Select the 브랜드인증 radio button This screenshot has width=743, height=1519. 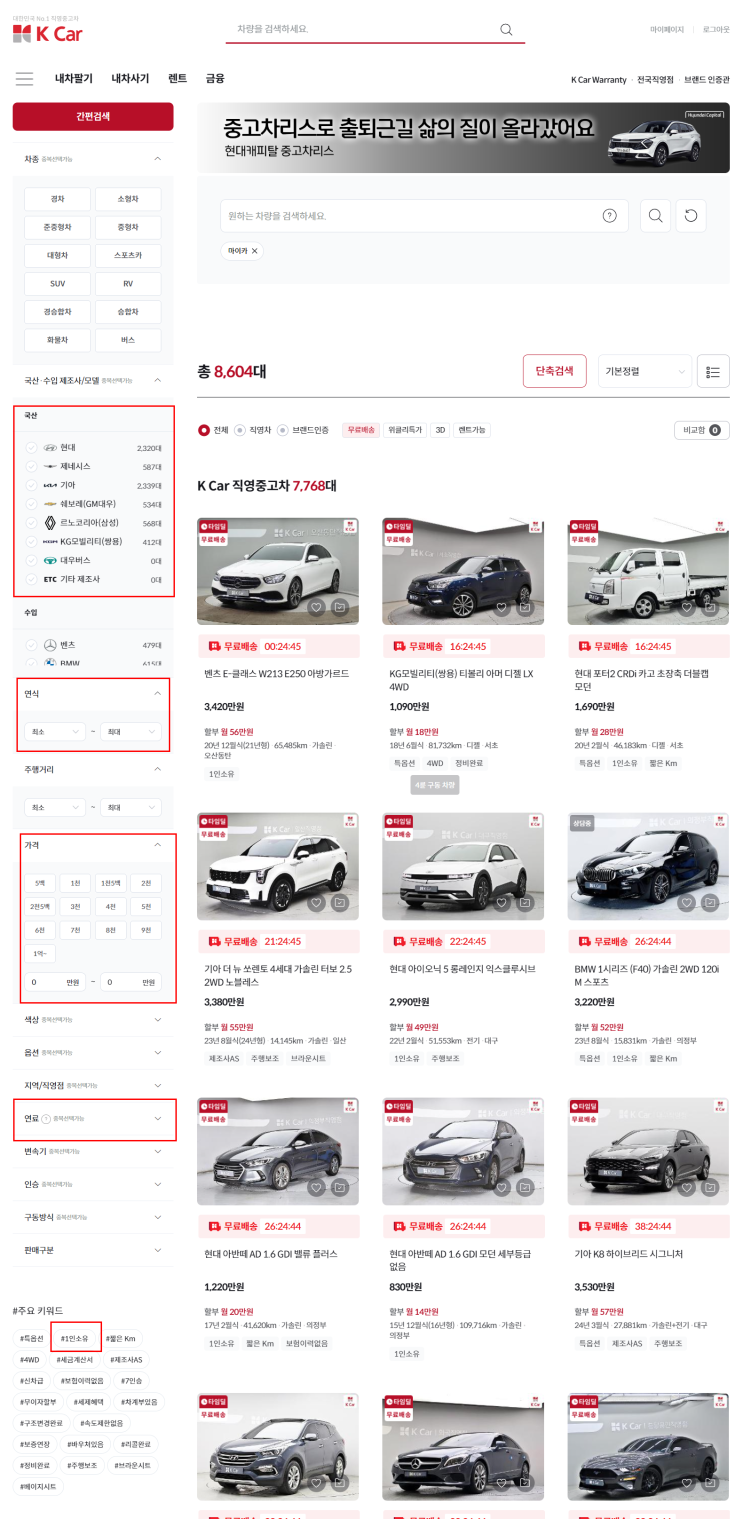click(283, 430)
